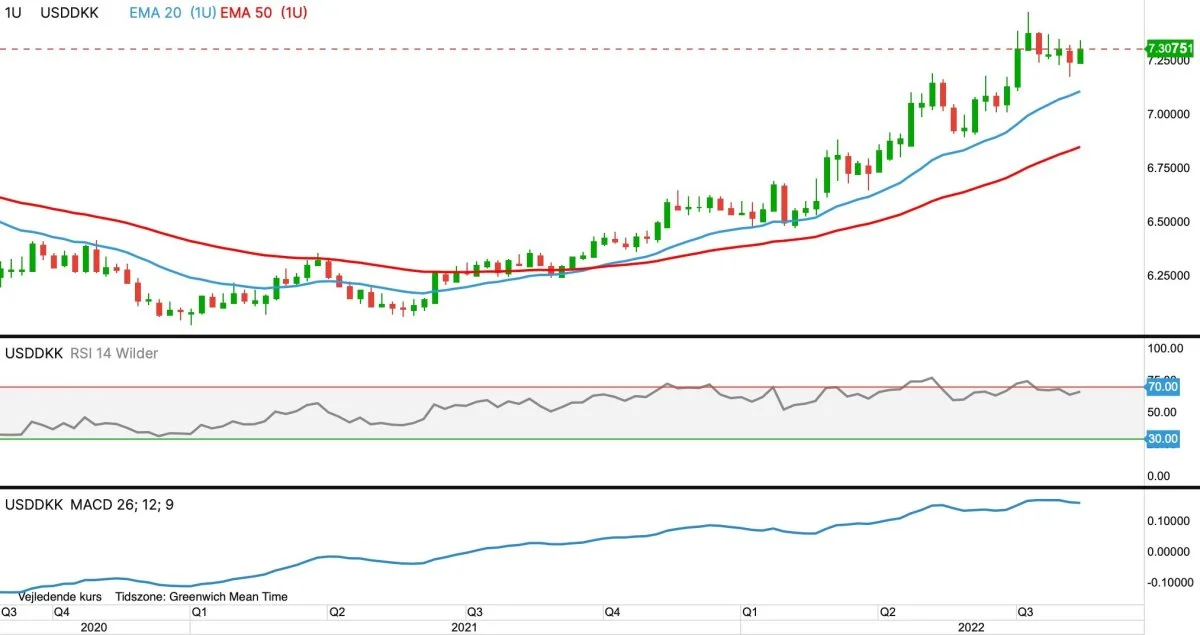Click the current price tag 7.30751
The width and height of the screenshot is (1200, 635).
coord(1171,48)
